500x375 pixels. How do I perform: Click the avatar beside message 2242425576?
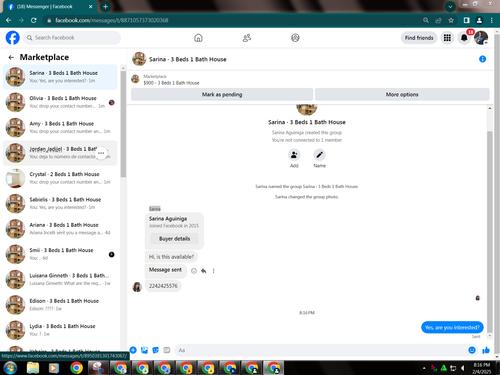tap(137, 286)
